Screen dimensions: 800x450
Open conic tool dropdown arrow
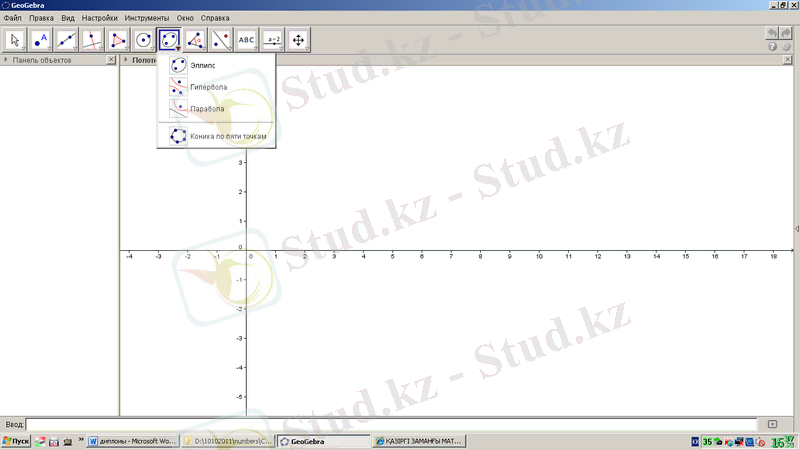[178, 49]
